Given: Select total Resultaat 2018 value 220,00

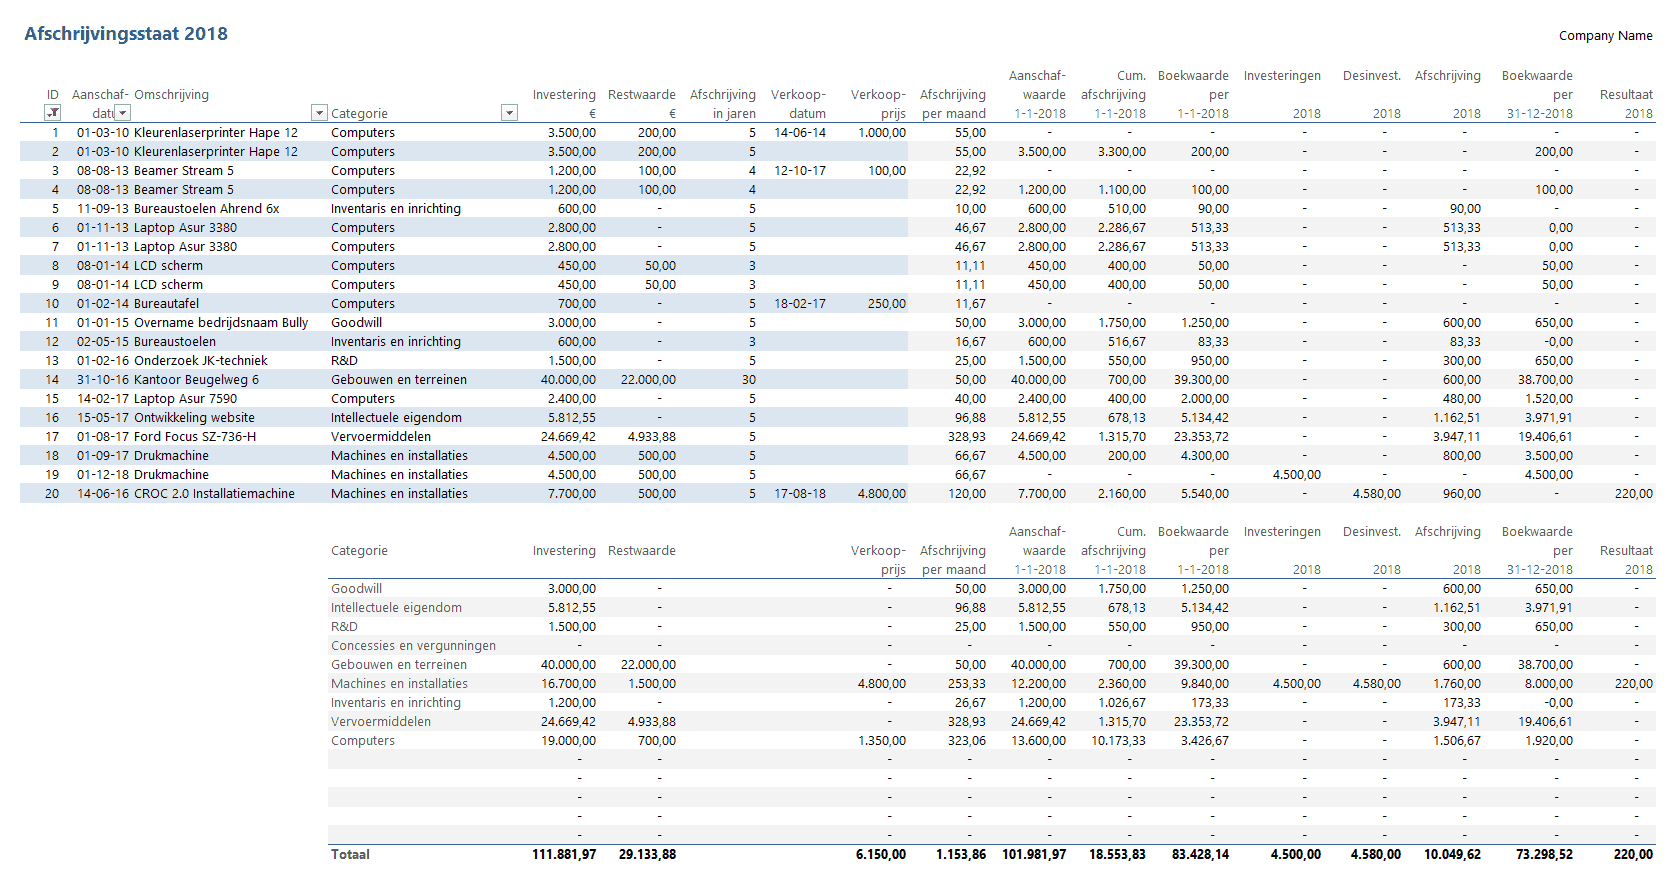Looking at the screenshot, I should click(x=1632, y=855).
